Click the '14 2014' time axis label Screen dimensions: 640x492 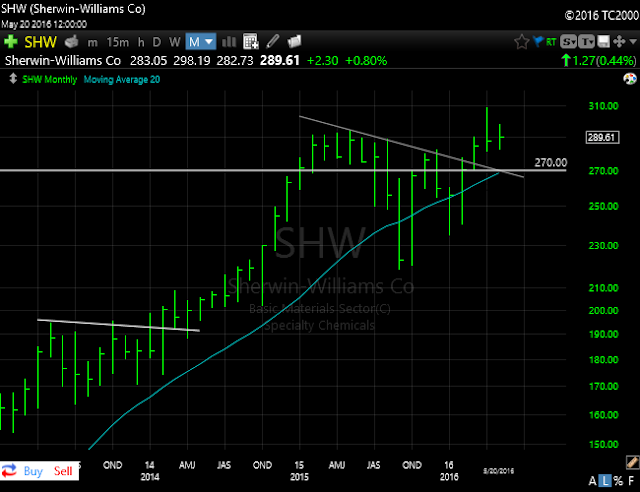point(150,471)
